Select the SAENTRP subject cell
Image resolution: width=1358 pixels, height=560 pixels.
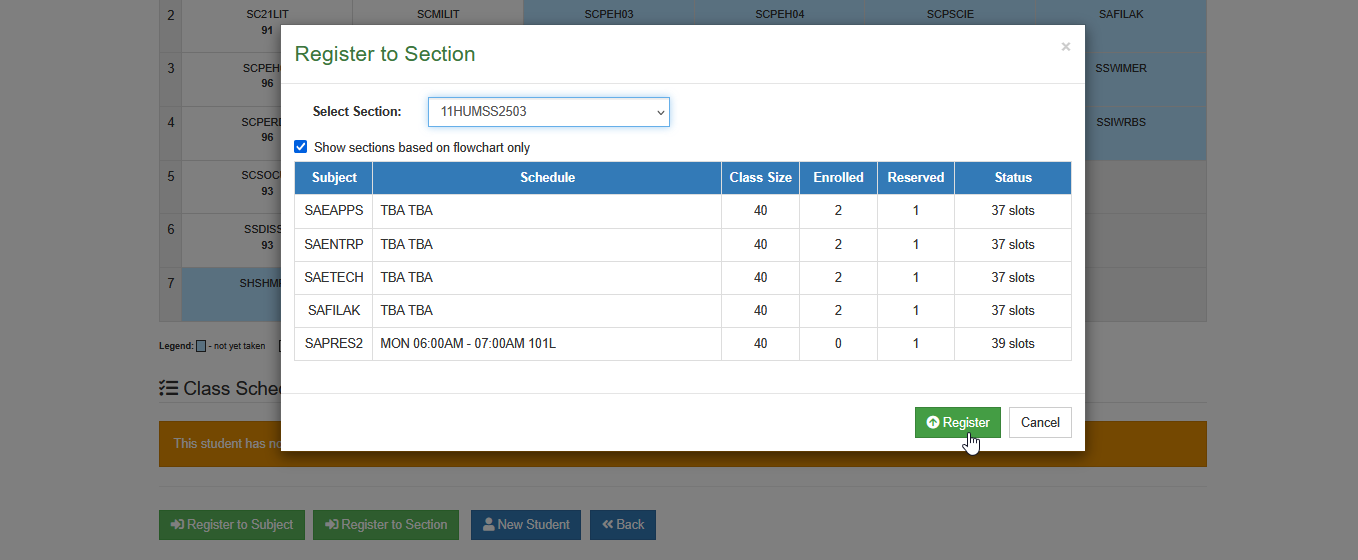pos(334,244)
